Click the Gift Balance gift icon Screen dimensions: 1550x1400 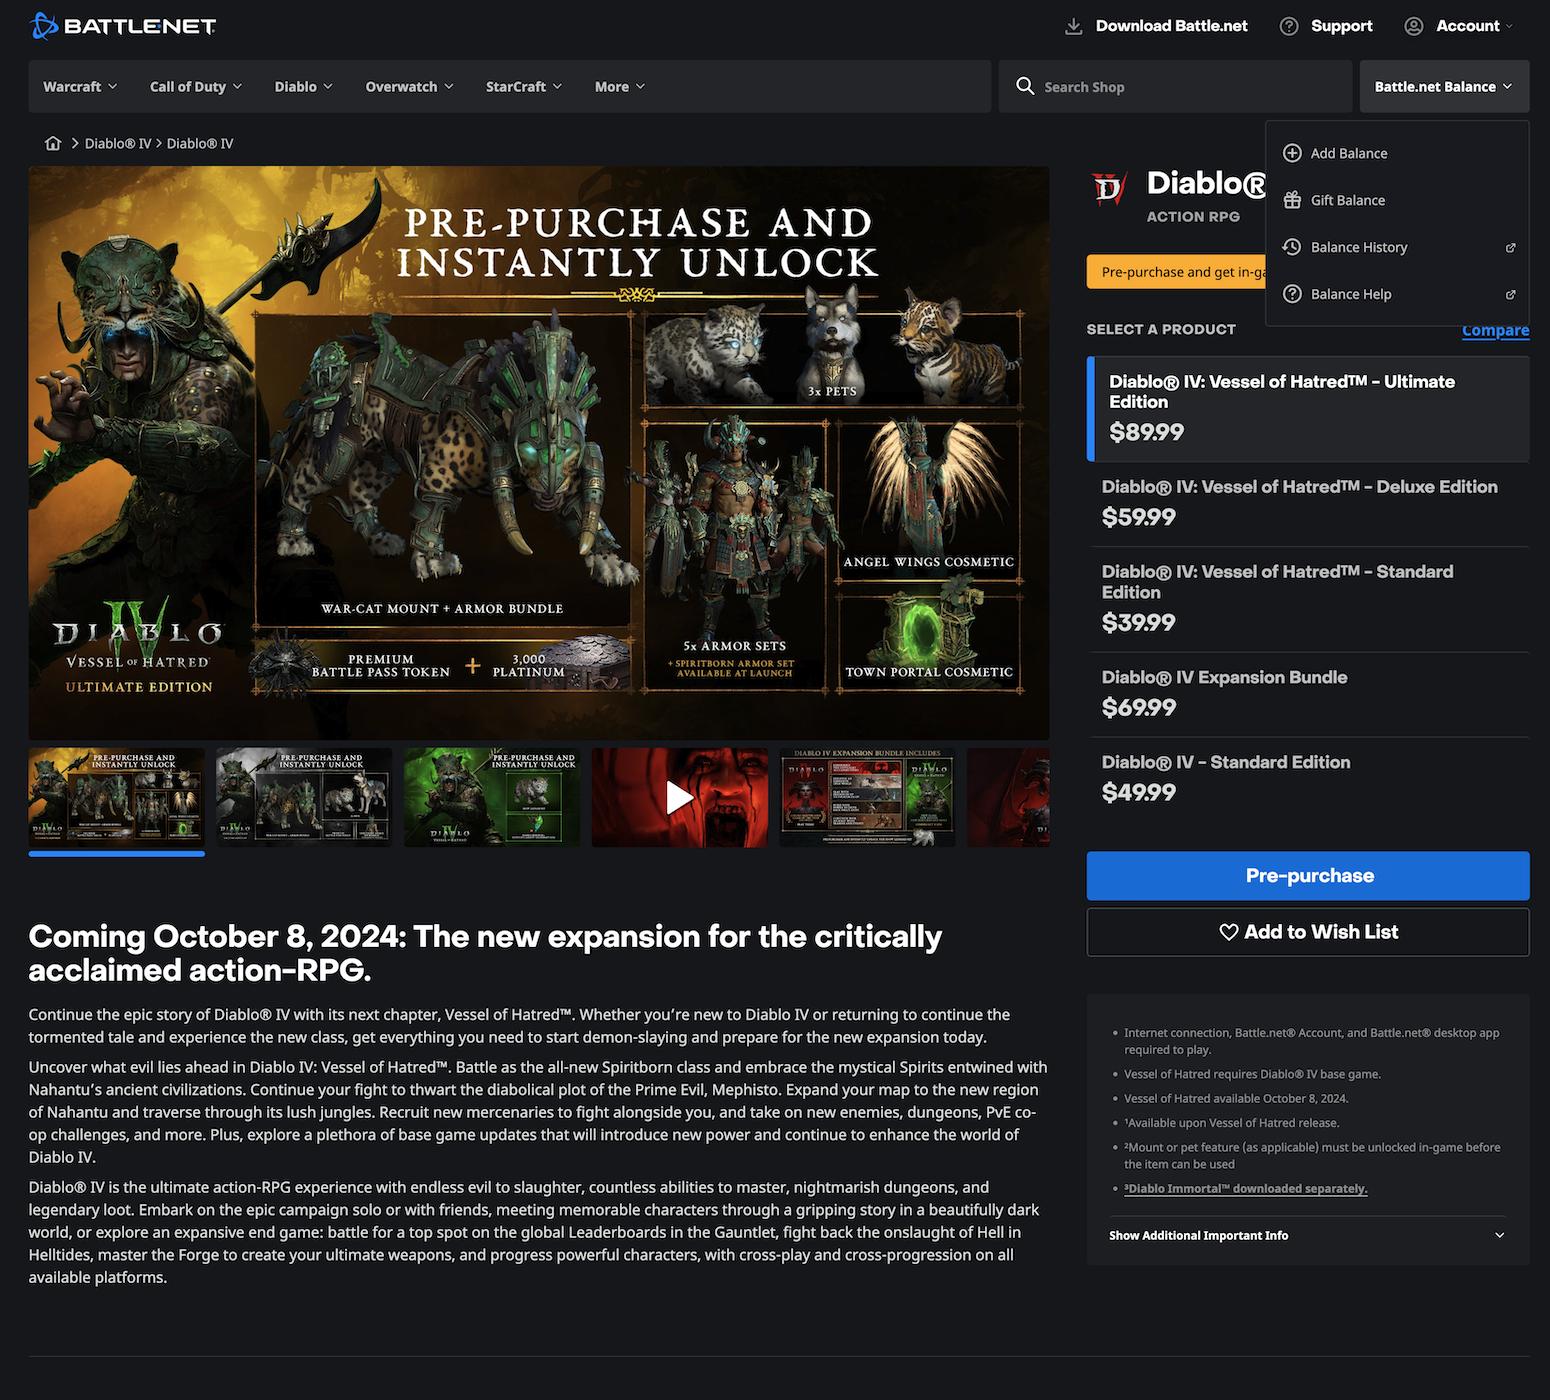[x=1292, y=200]
